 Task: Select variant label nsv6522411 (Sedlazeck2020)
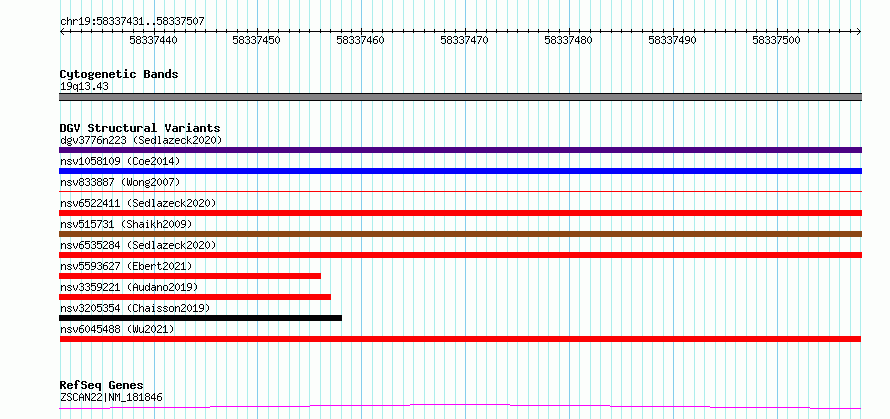[138, 203]
